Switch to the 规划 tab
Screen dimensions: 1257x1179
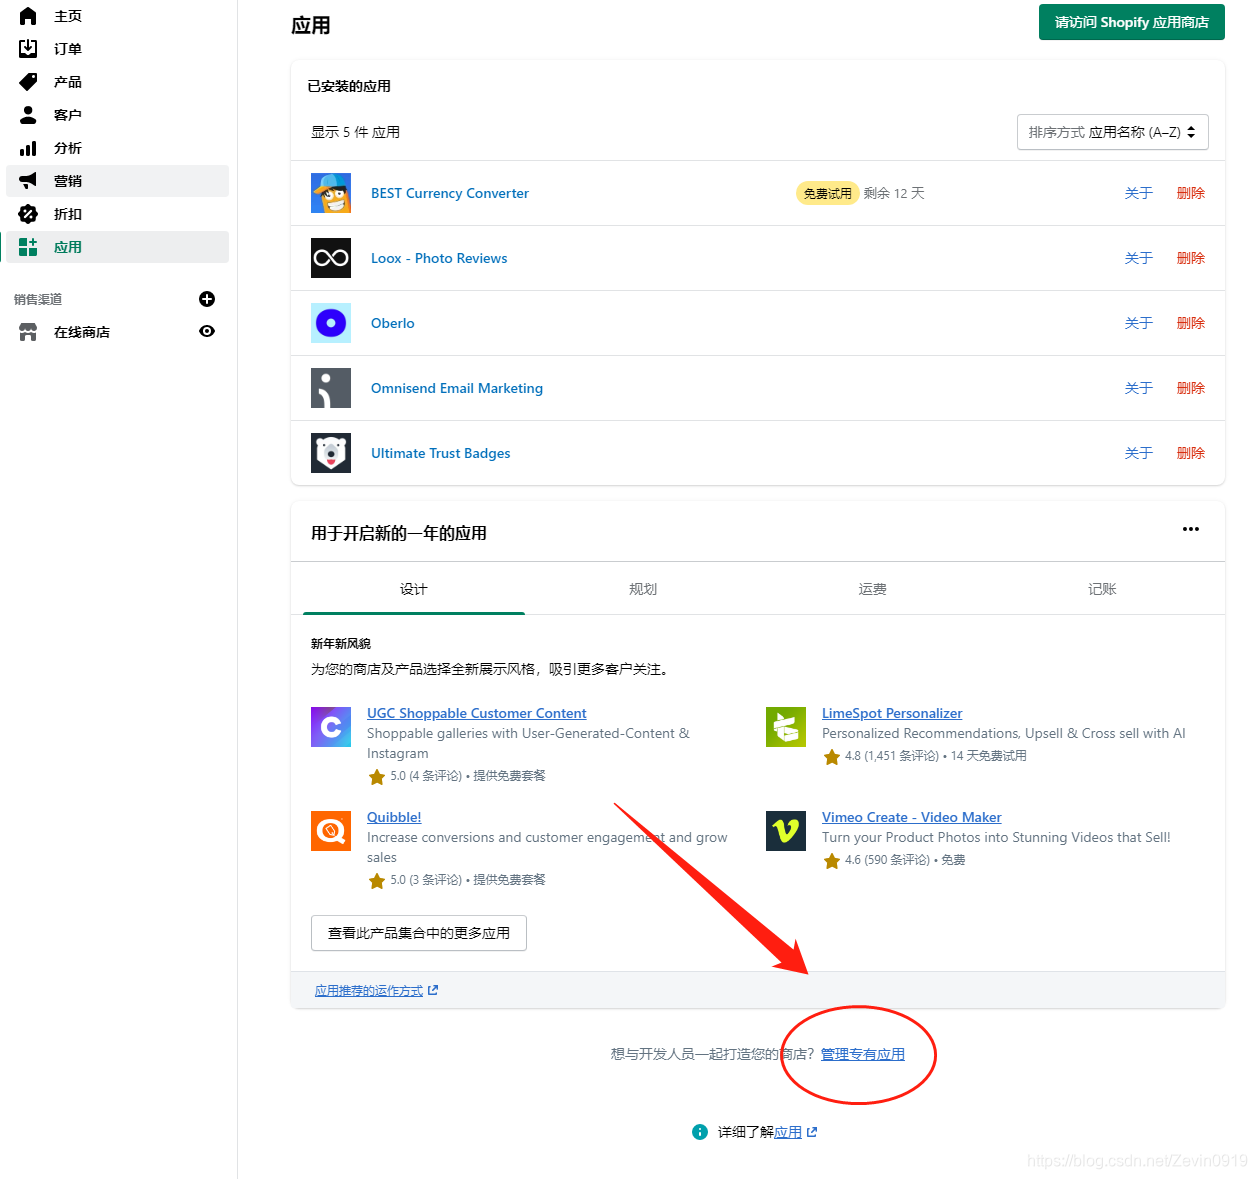pos(643,589)
